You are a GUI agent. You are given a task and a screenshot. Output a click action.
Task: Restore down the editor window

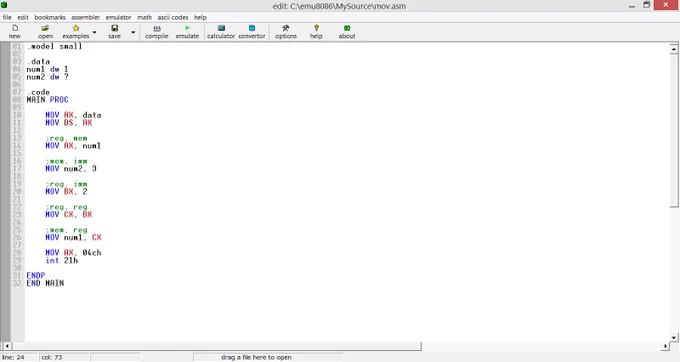click(646, 5)
